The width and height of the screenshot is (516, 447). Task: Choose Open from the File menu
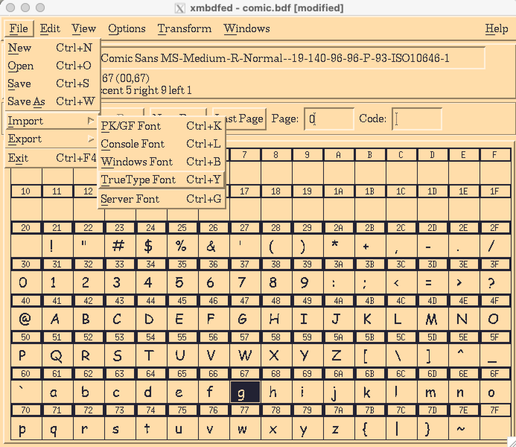pyautogui.click(x=52, y=66)
